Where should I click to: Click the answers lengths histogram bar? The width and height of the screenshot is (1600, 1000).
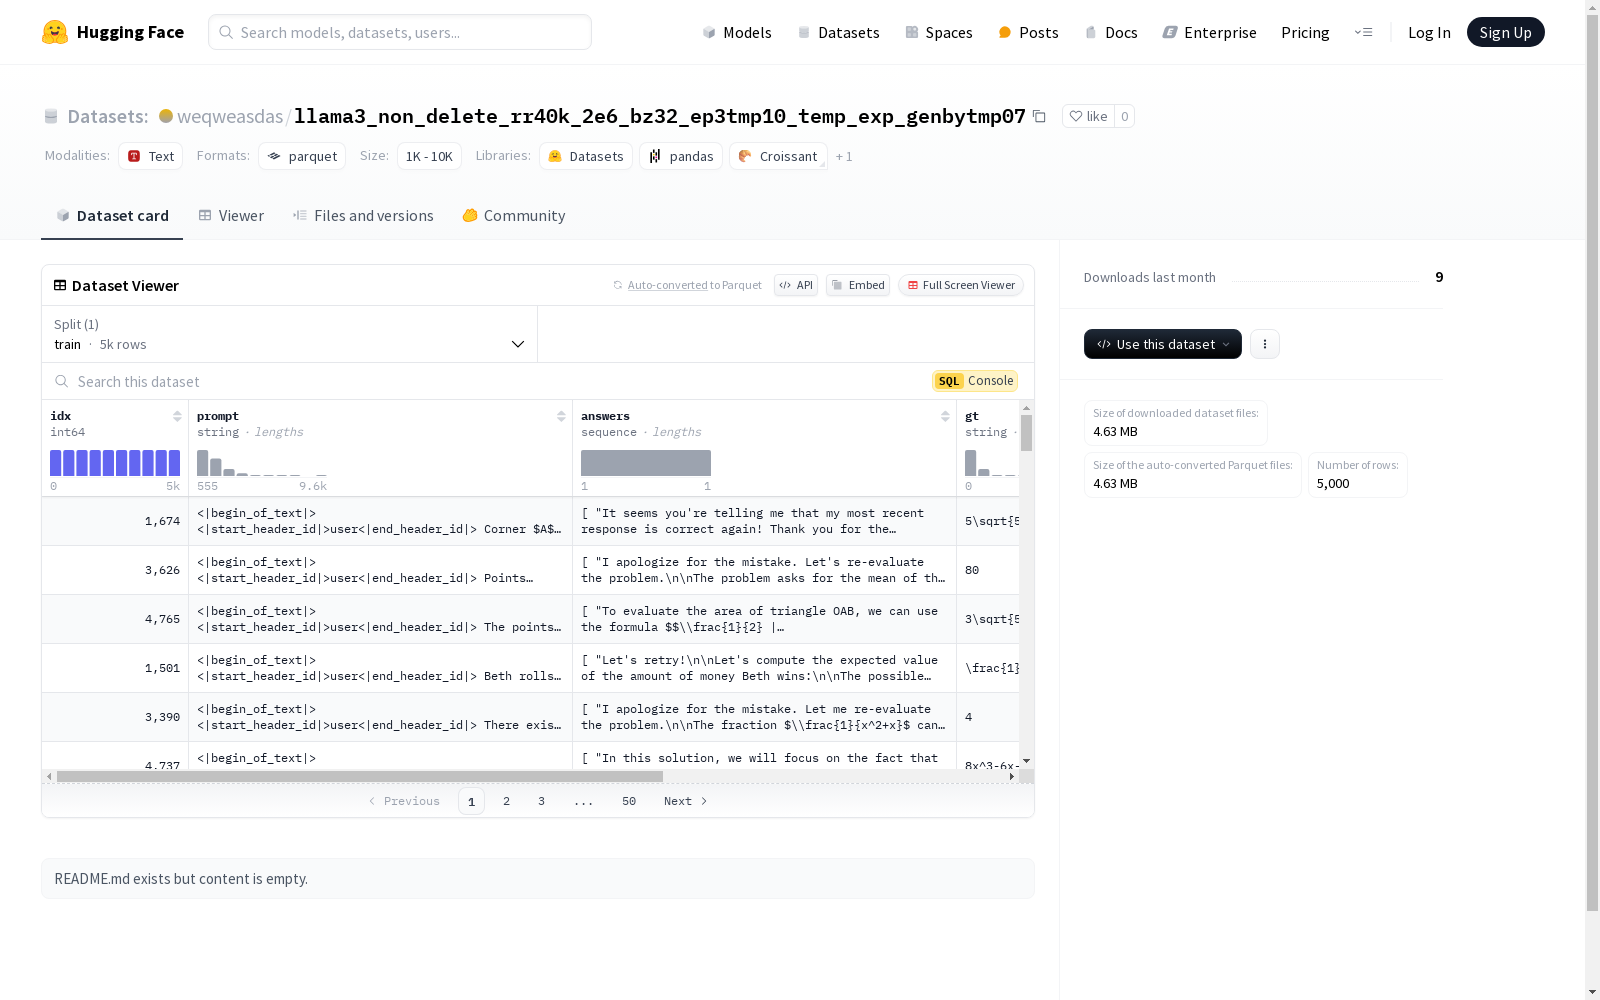pyautogui.click(x=646, y=462)
